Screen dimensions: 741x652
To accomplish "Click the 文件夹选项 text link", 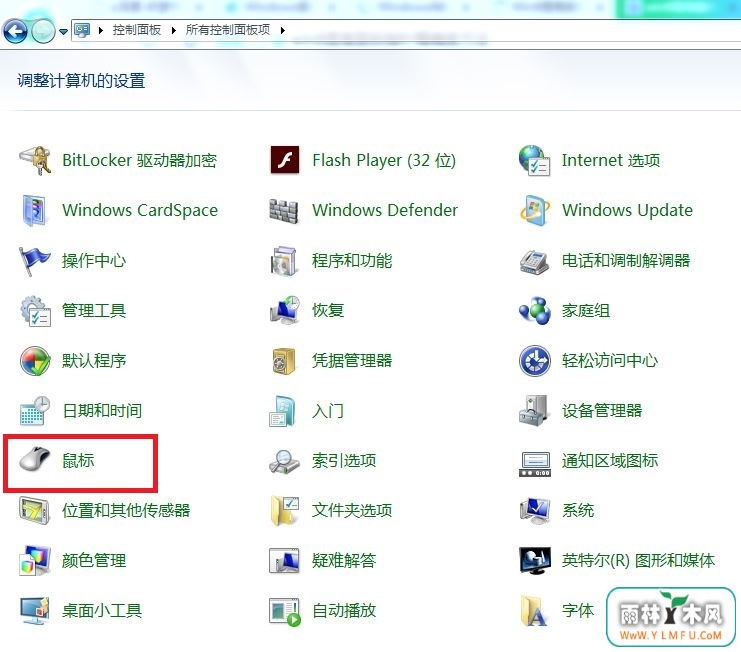I will 352,511.
